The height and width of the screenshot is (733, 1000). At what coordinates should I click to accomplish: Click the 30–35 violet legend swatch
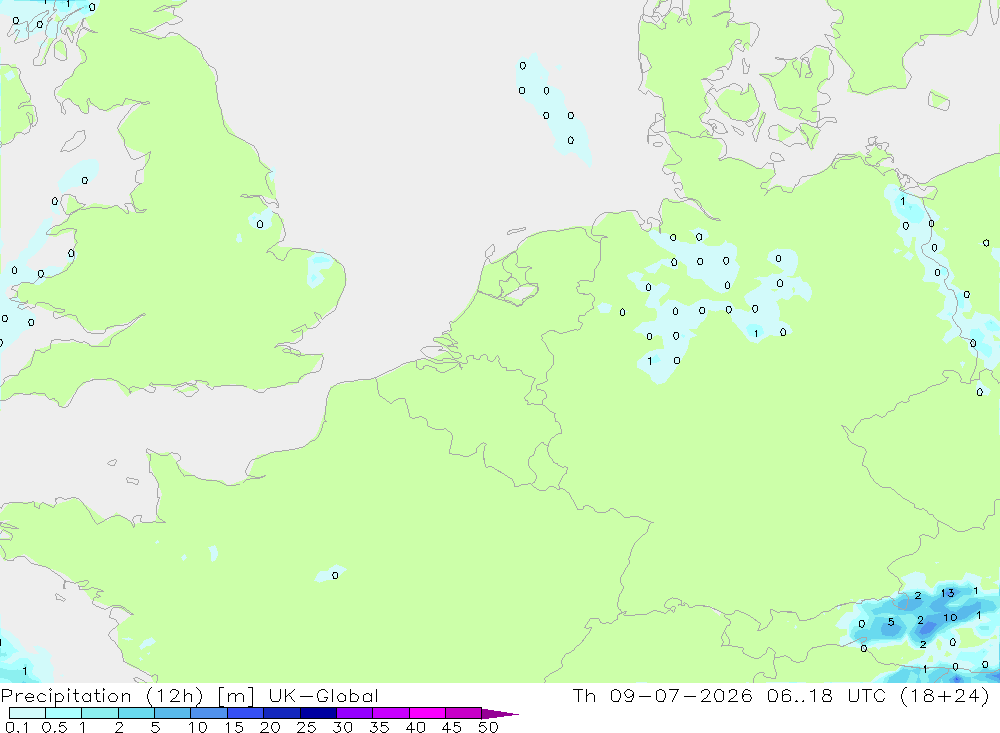354,713
